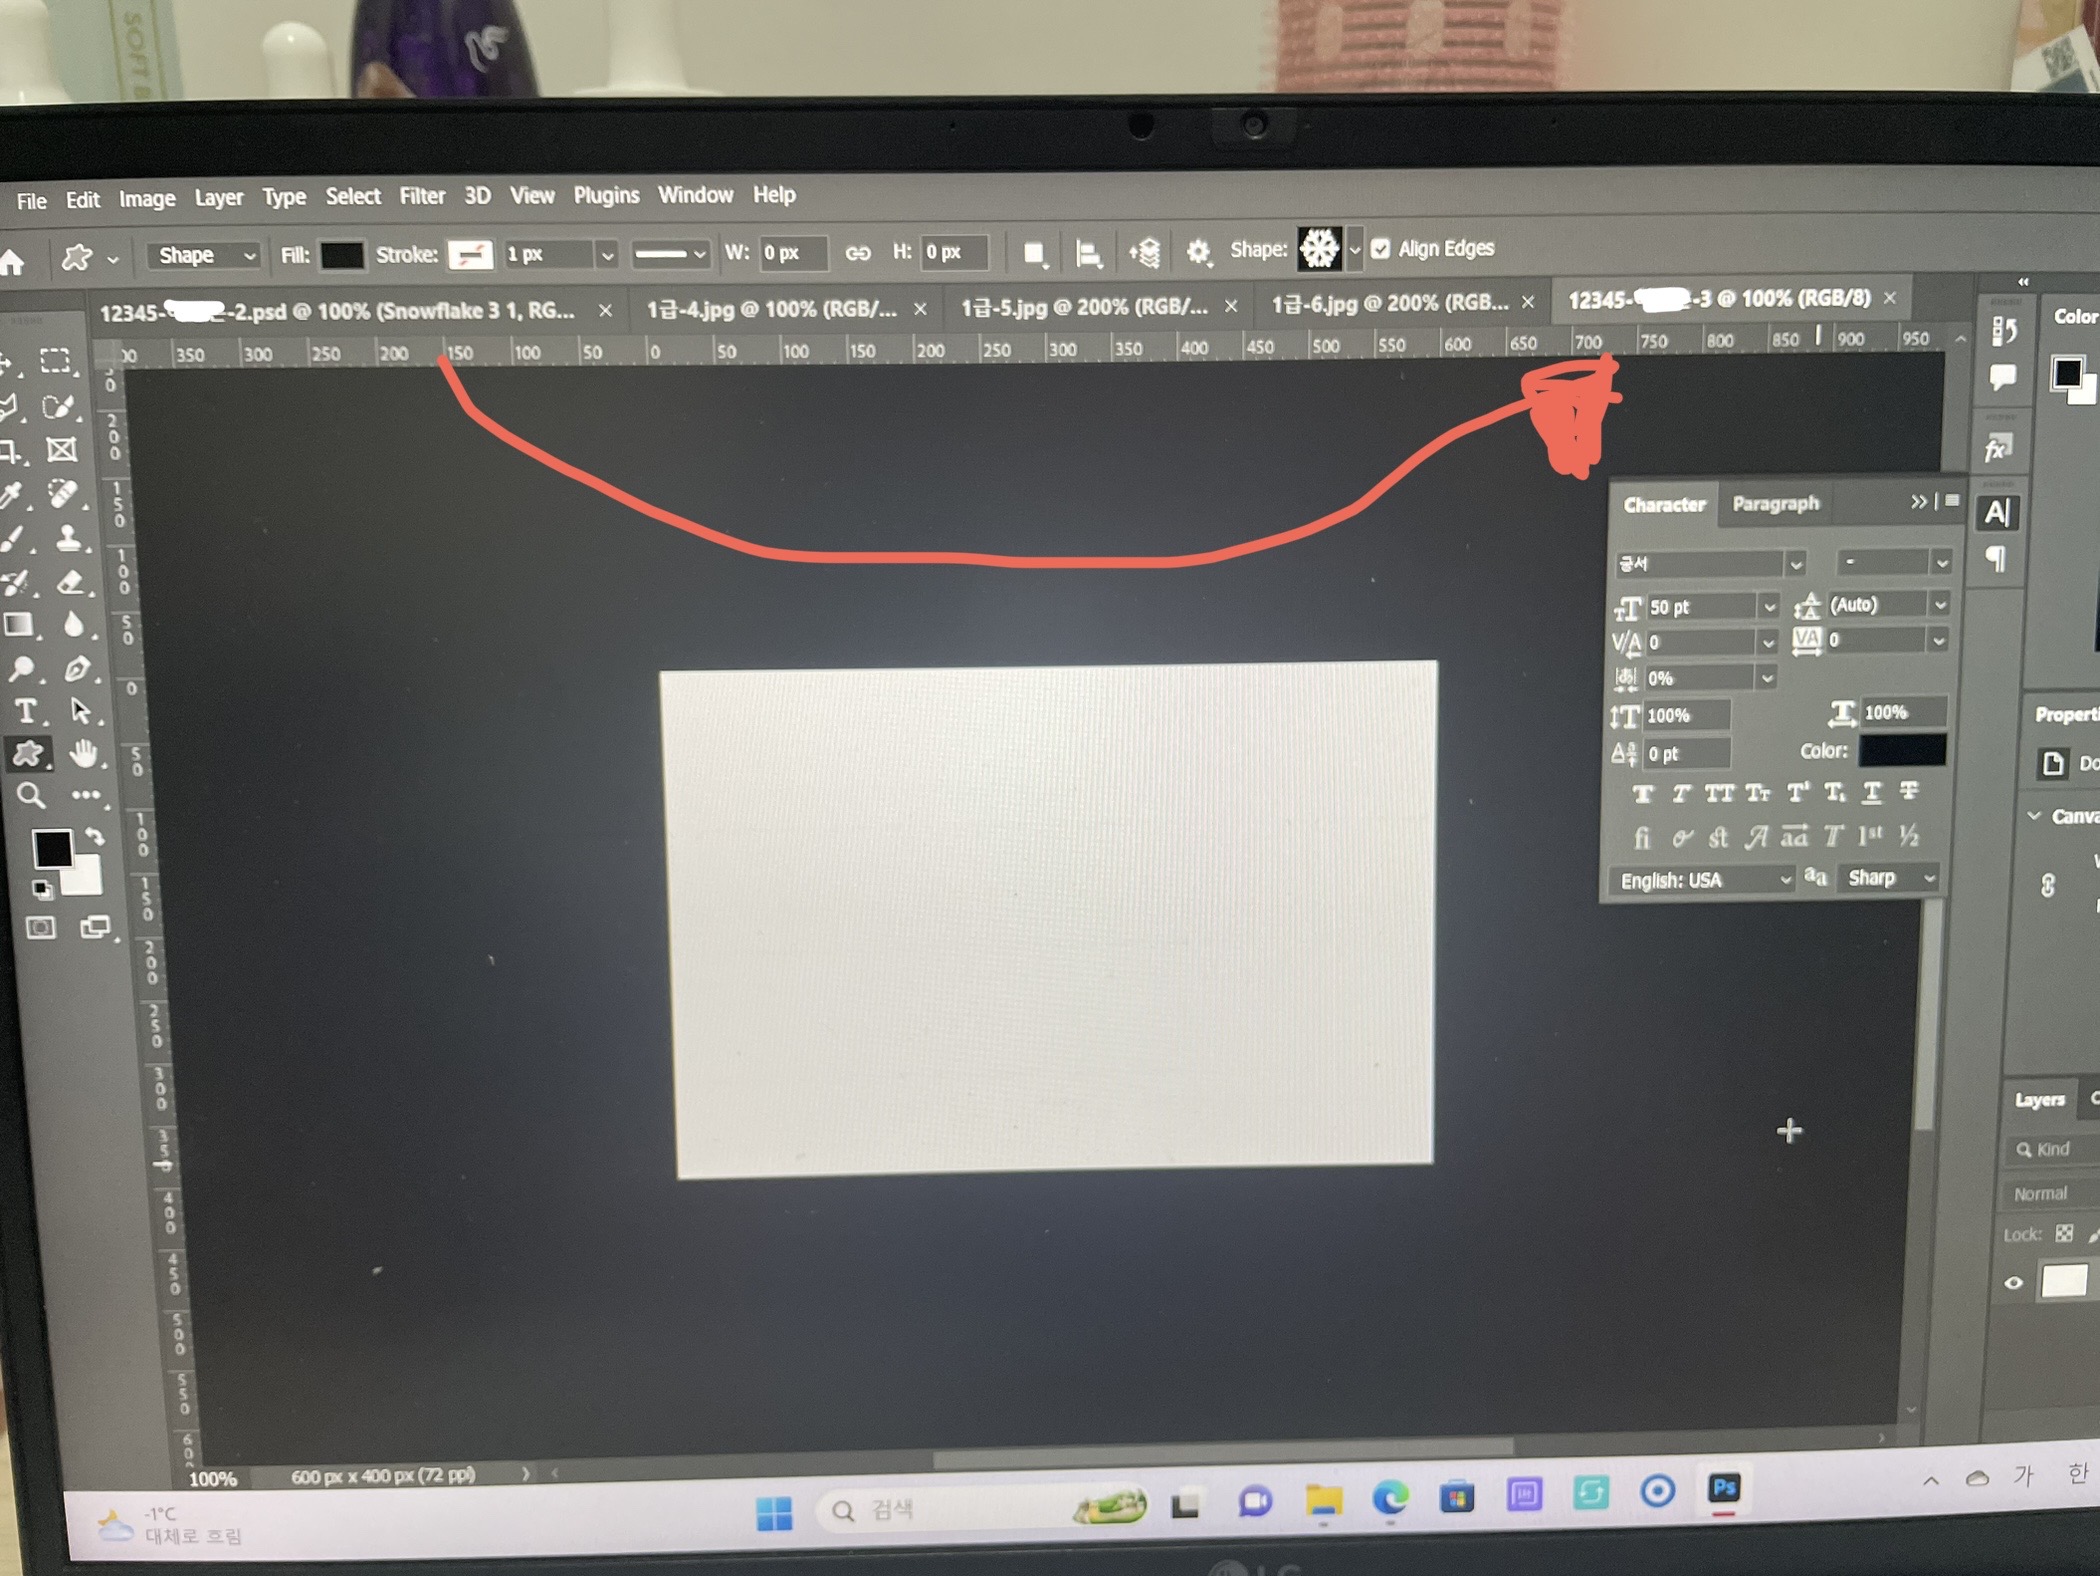Hide the layer using the eye icon

2013,1283
